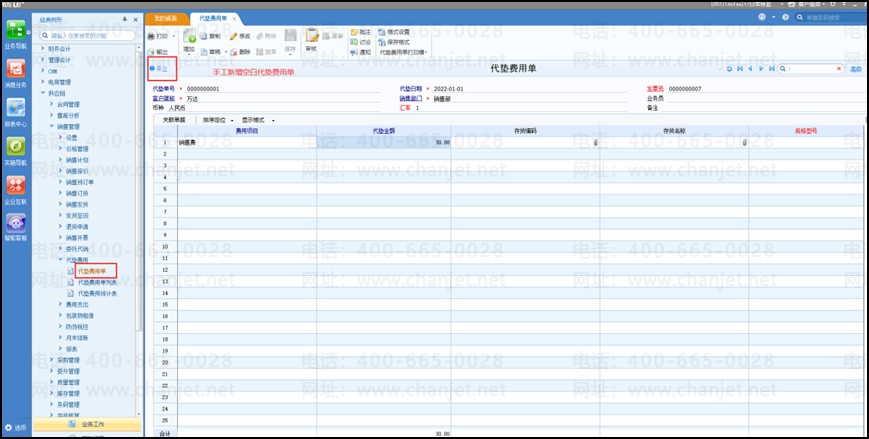869x439 pixels.
Task: Click the 业务工作 tab at bottom
Action: (86, 425)
